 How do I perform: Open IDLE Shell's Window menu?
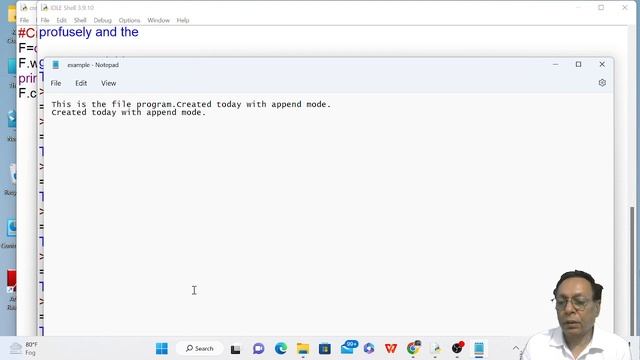pos(158,20)
